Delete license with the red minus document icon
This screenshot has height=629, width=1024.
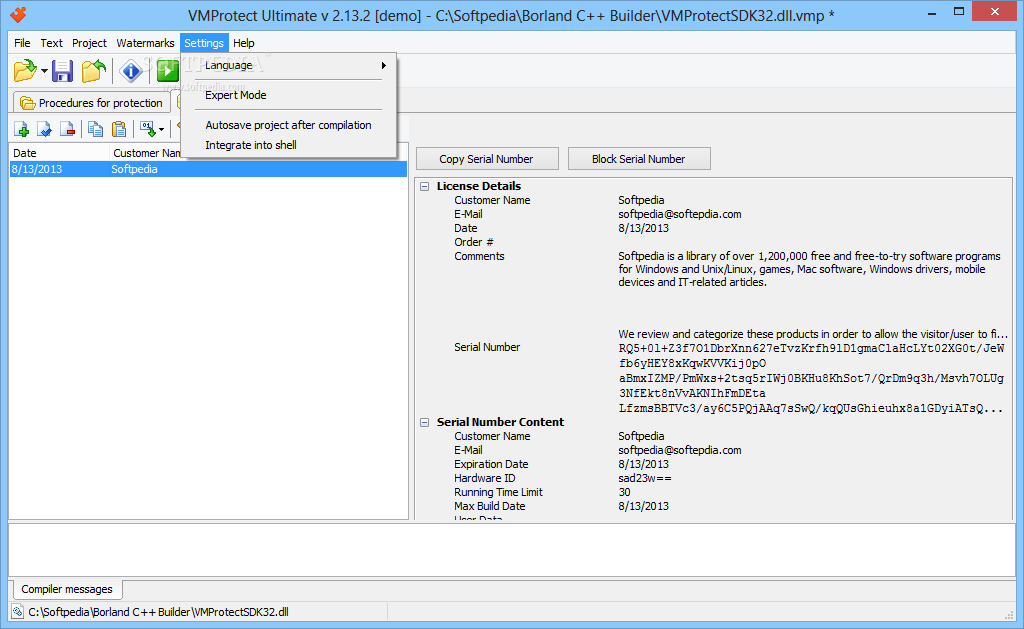tap(67, 129)
